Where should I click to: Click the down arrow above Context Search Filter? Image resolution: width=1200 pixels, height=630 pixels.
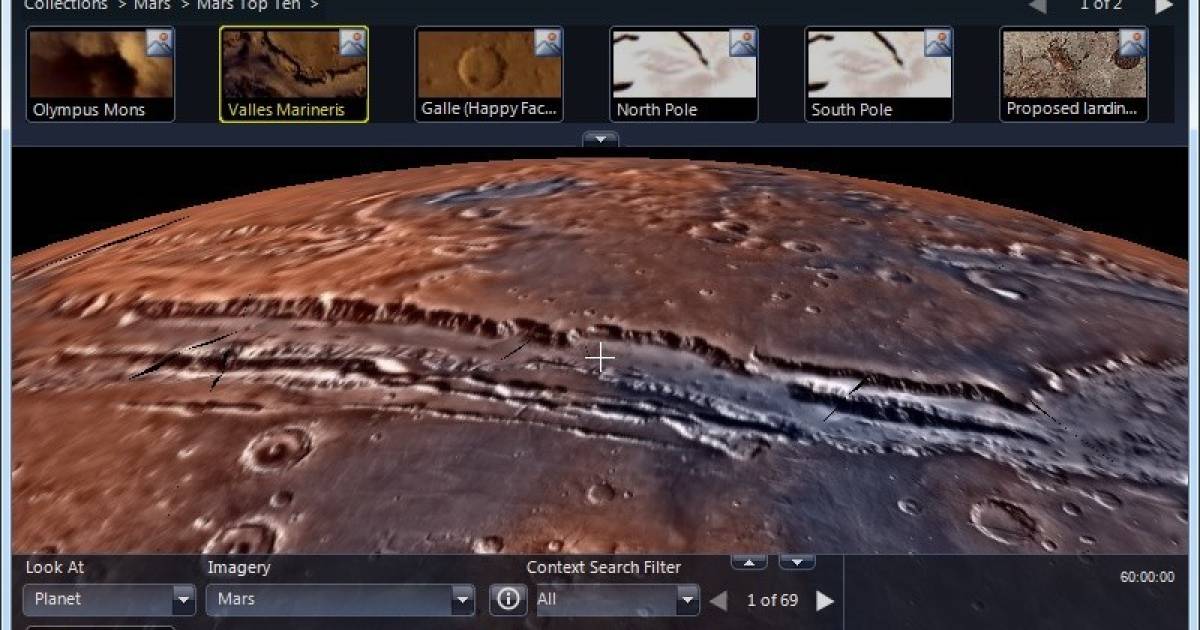[795, 562]
